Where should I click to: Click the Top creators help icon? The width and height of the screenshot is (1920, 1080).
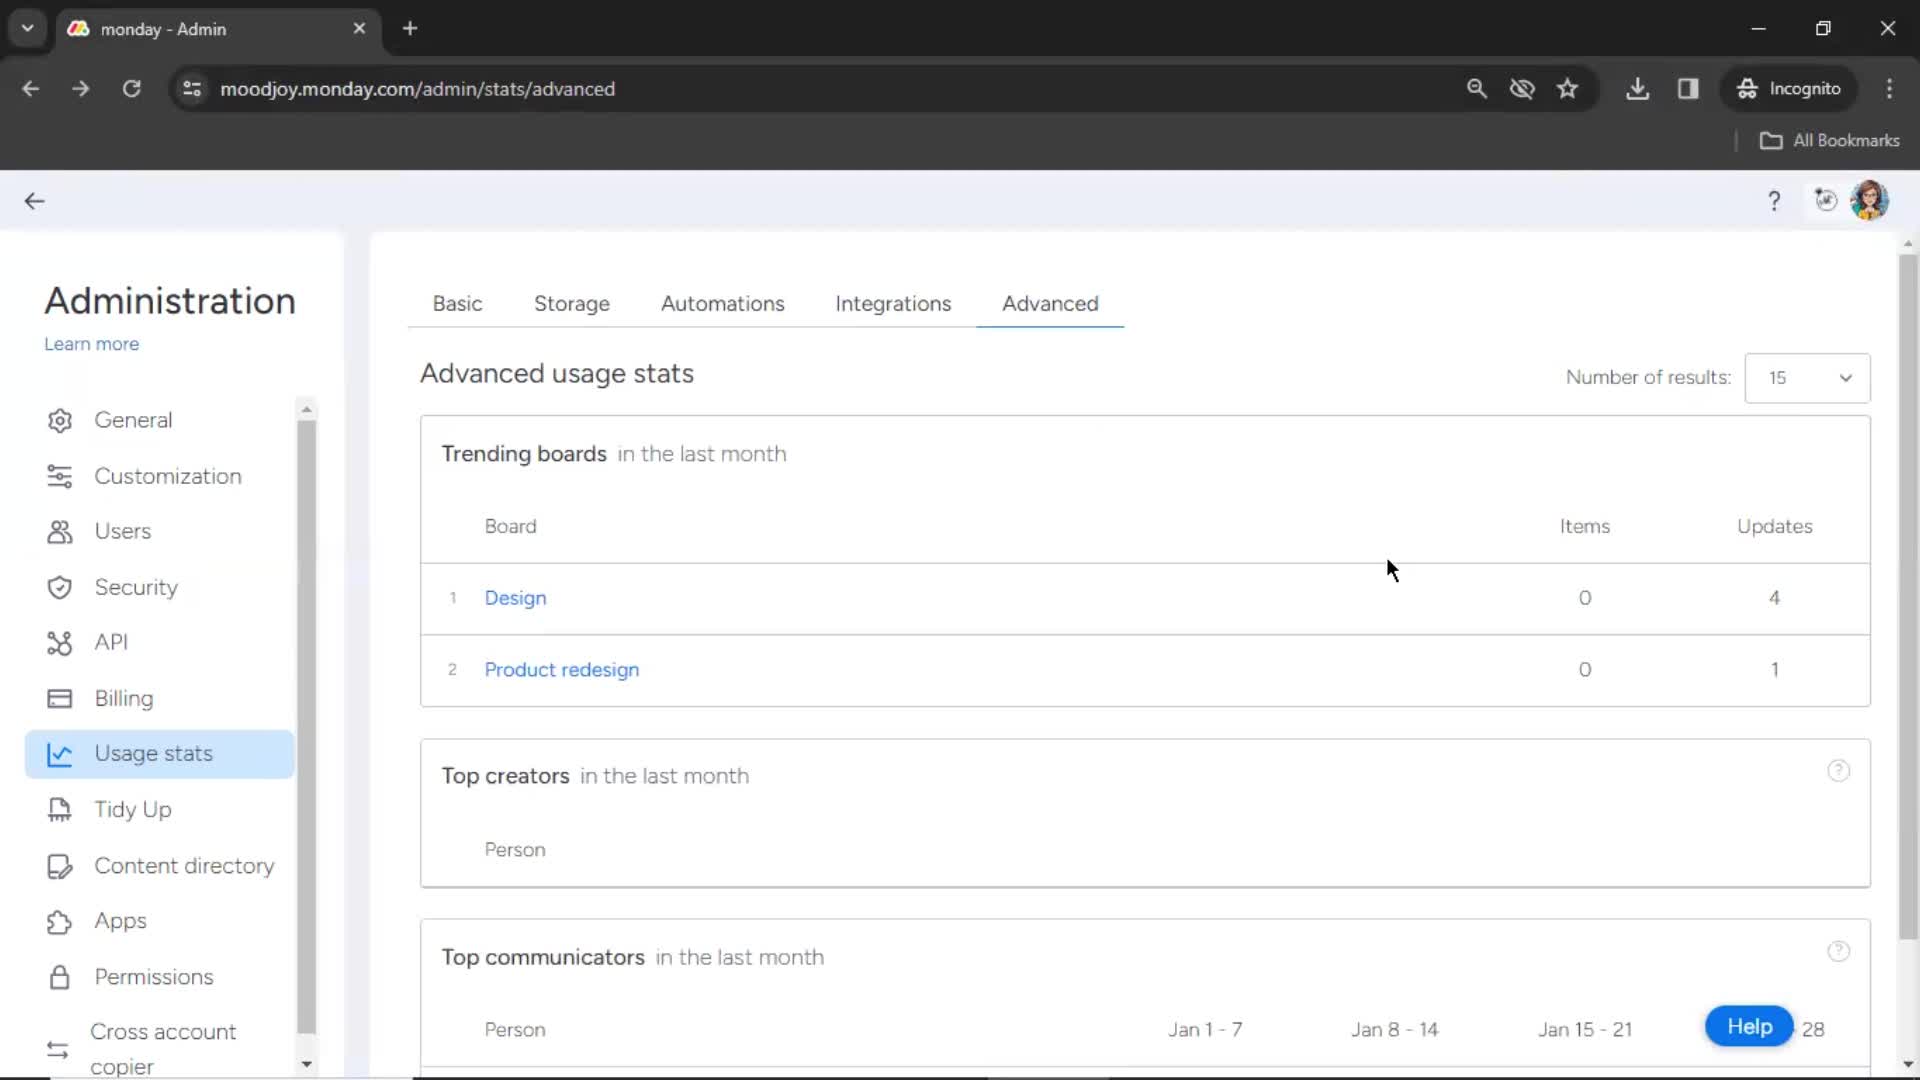pos(1837,770)
